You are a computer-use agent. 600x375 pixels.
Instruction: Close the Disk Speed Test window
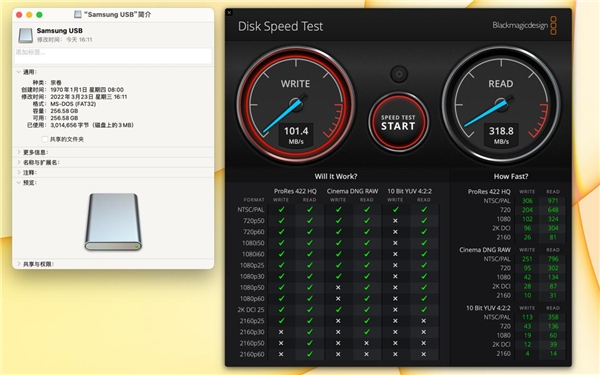pyautogui.click(x=229, y=13)
